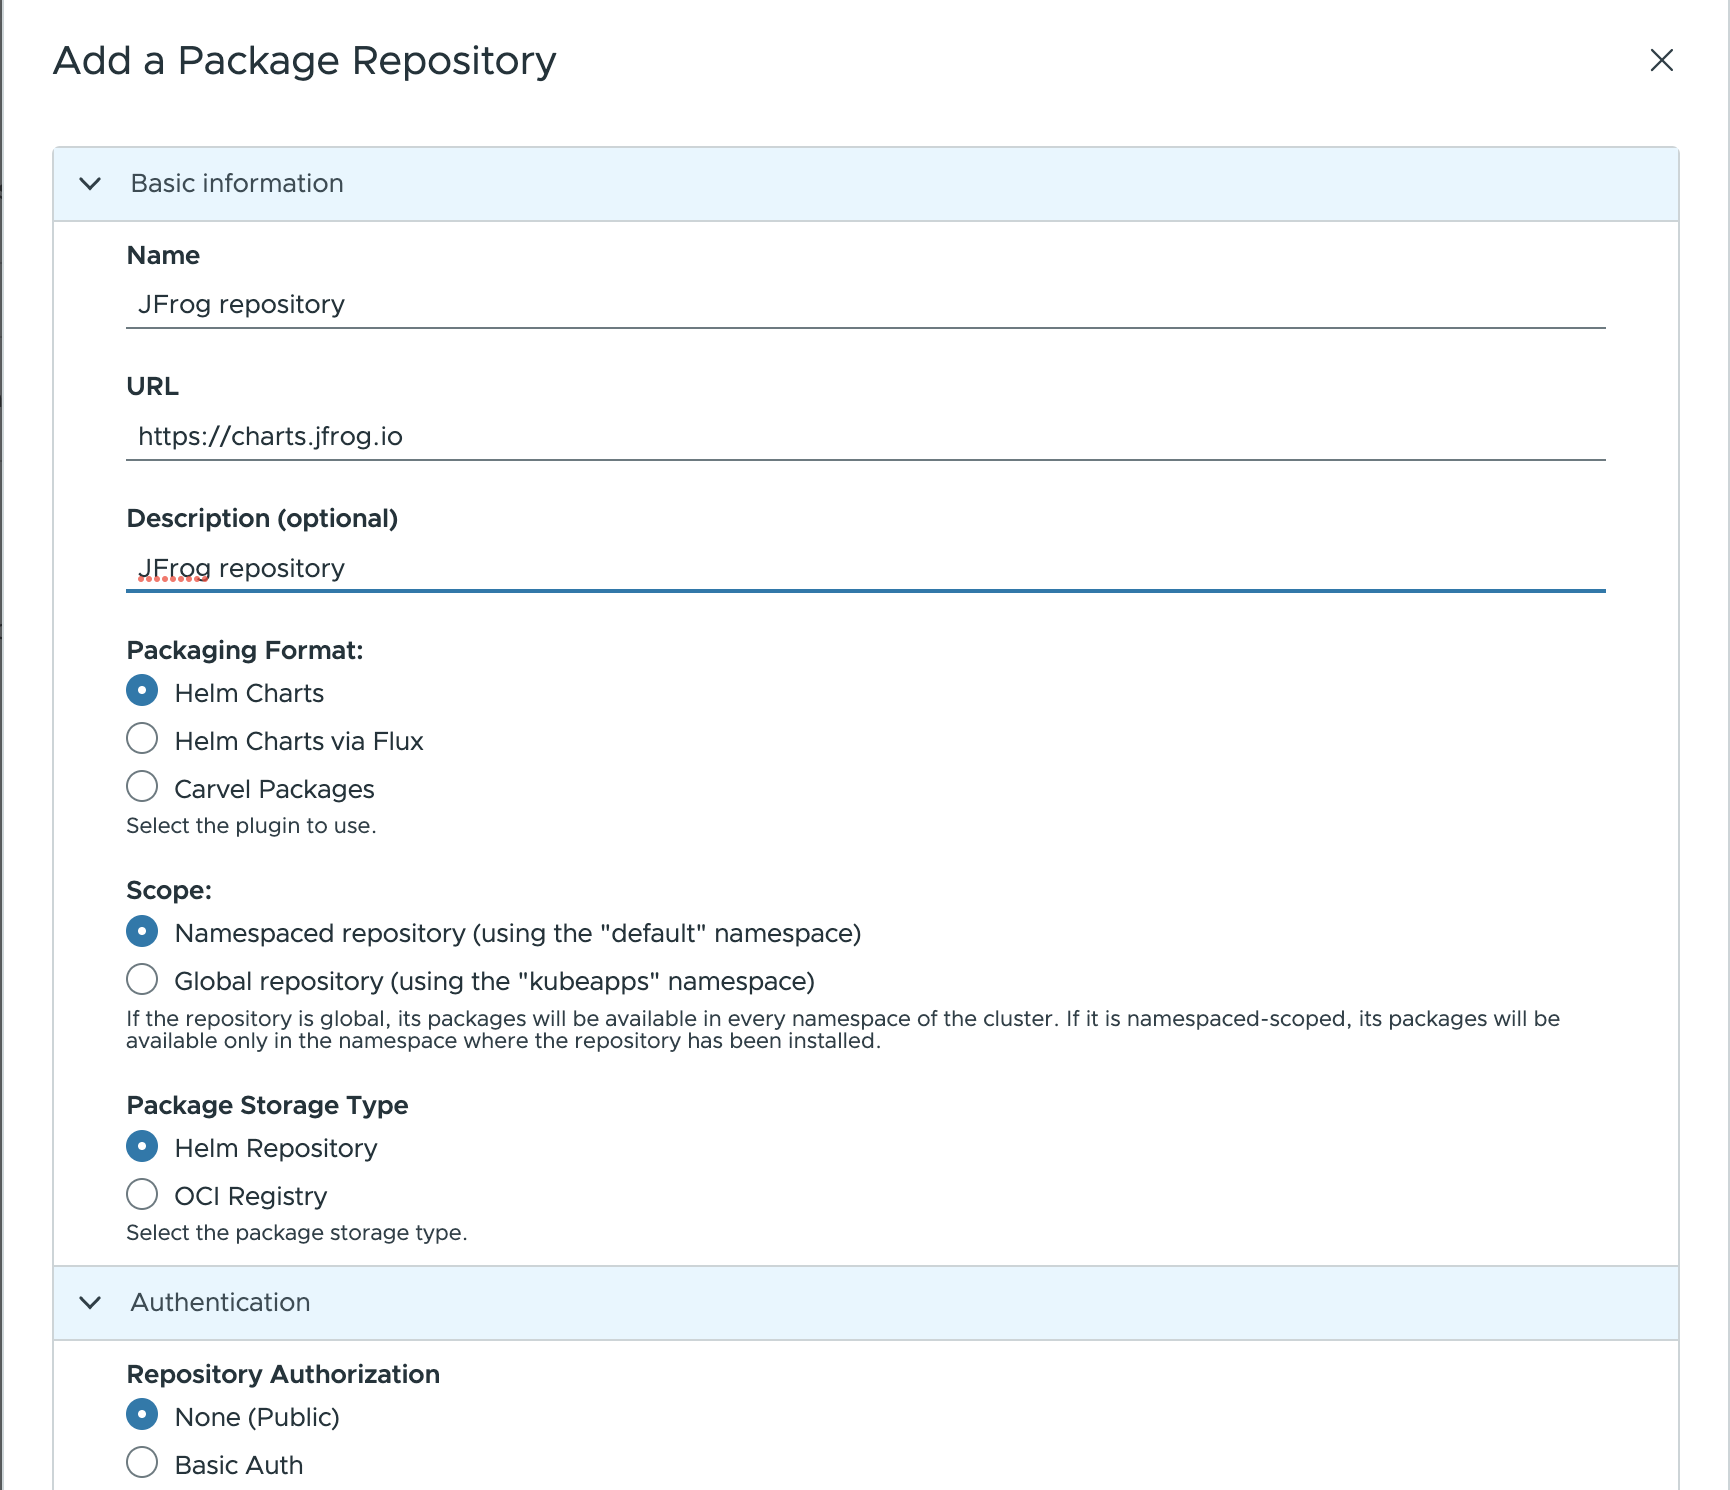This screenshot has width=1730, height=1490.
Task: Click the misspelled word JFrog in Description
Action: (x=171, y=568)
